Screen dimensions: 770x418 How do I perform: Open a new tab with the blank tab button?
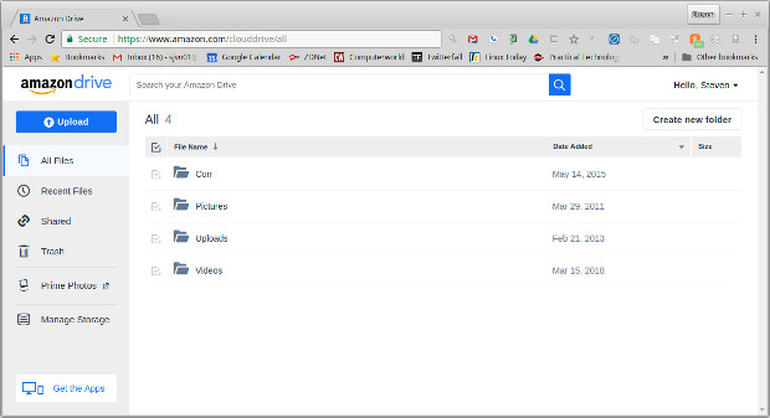[x=148, y=19]
